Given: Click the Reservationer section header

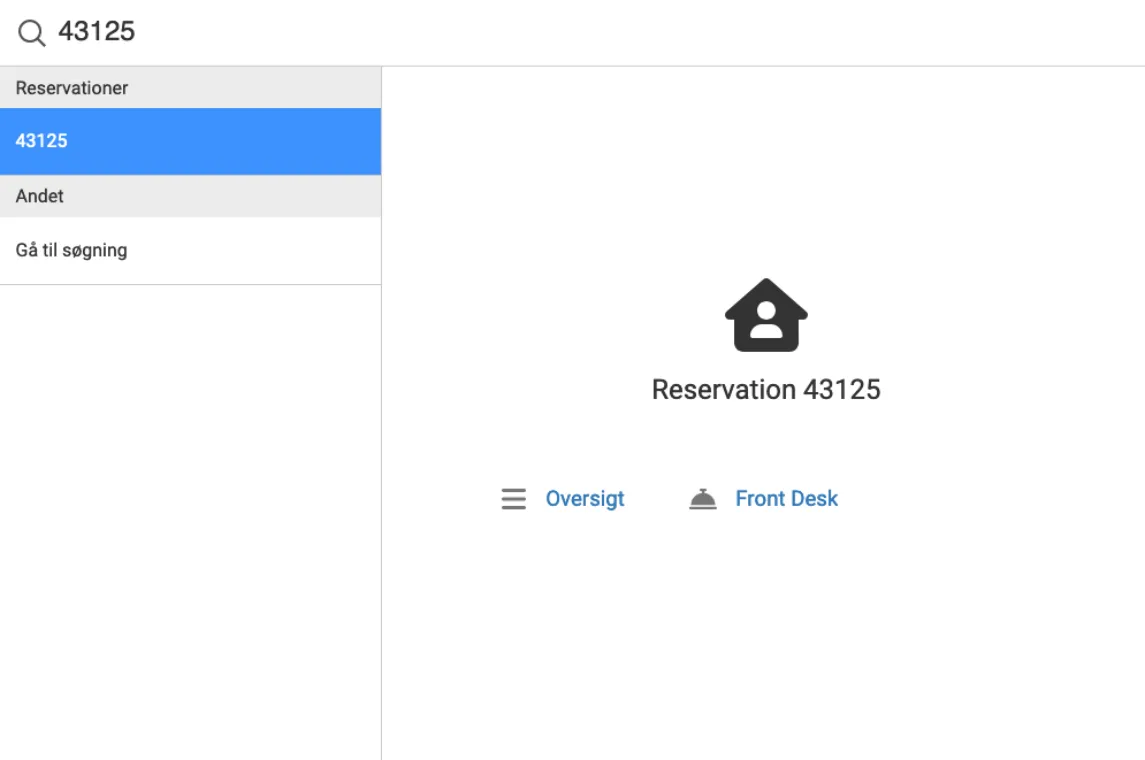Looking at the screenshot, I should click(x=72, y=88).
